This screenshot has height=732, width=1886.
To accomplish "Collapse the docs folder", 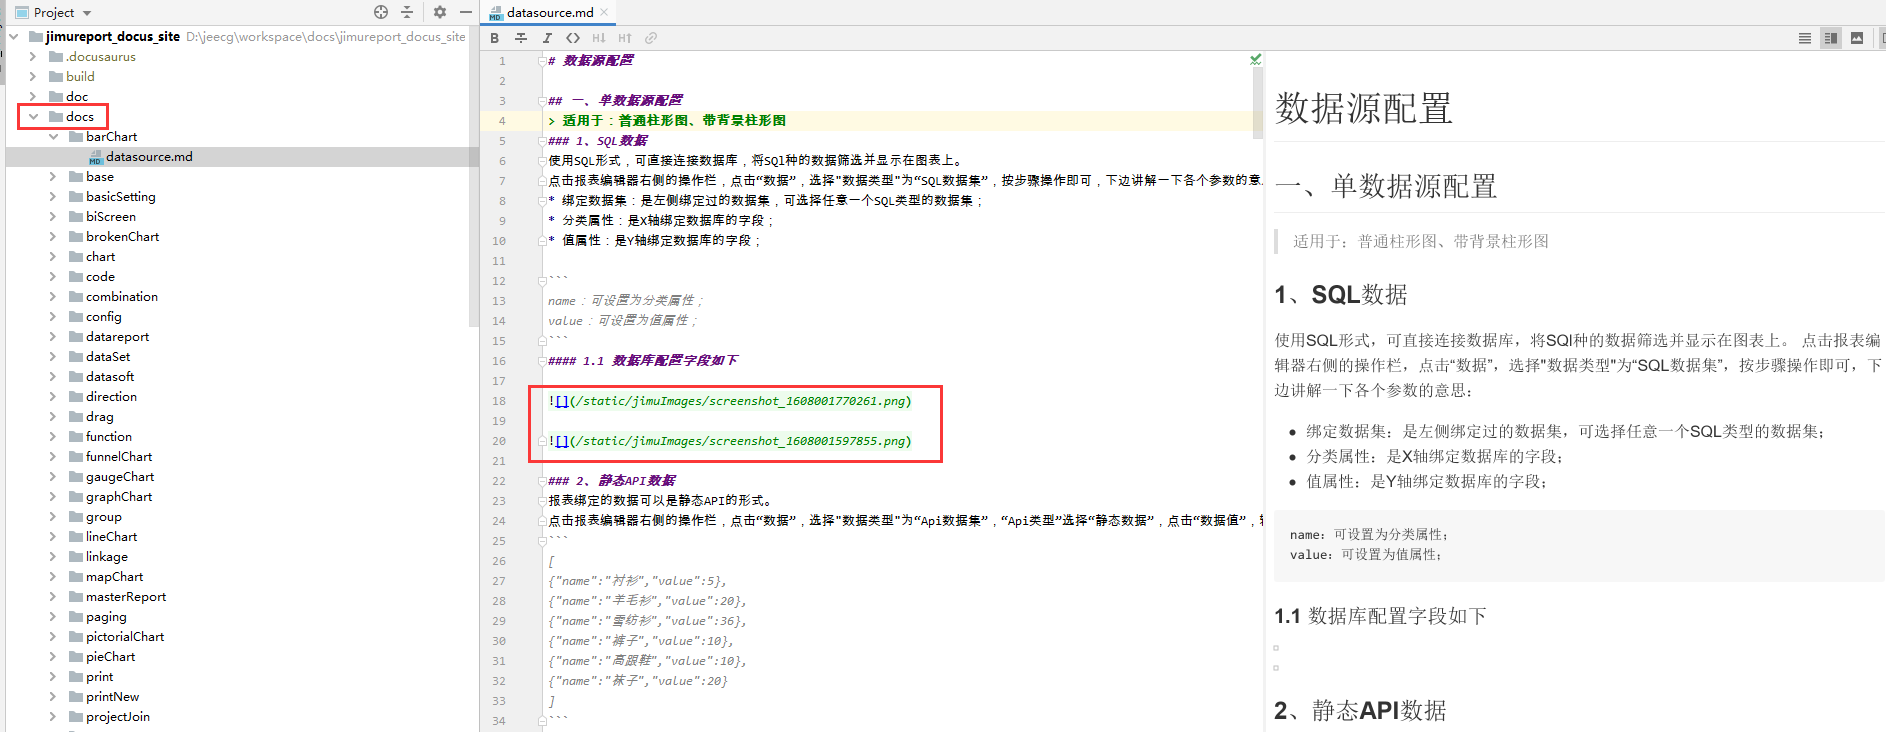I will 33,117.
